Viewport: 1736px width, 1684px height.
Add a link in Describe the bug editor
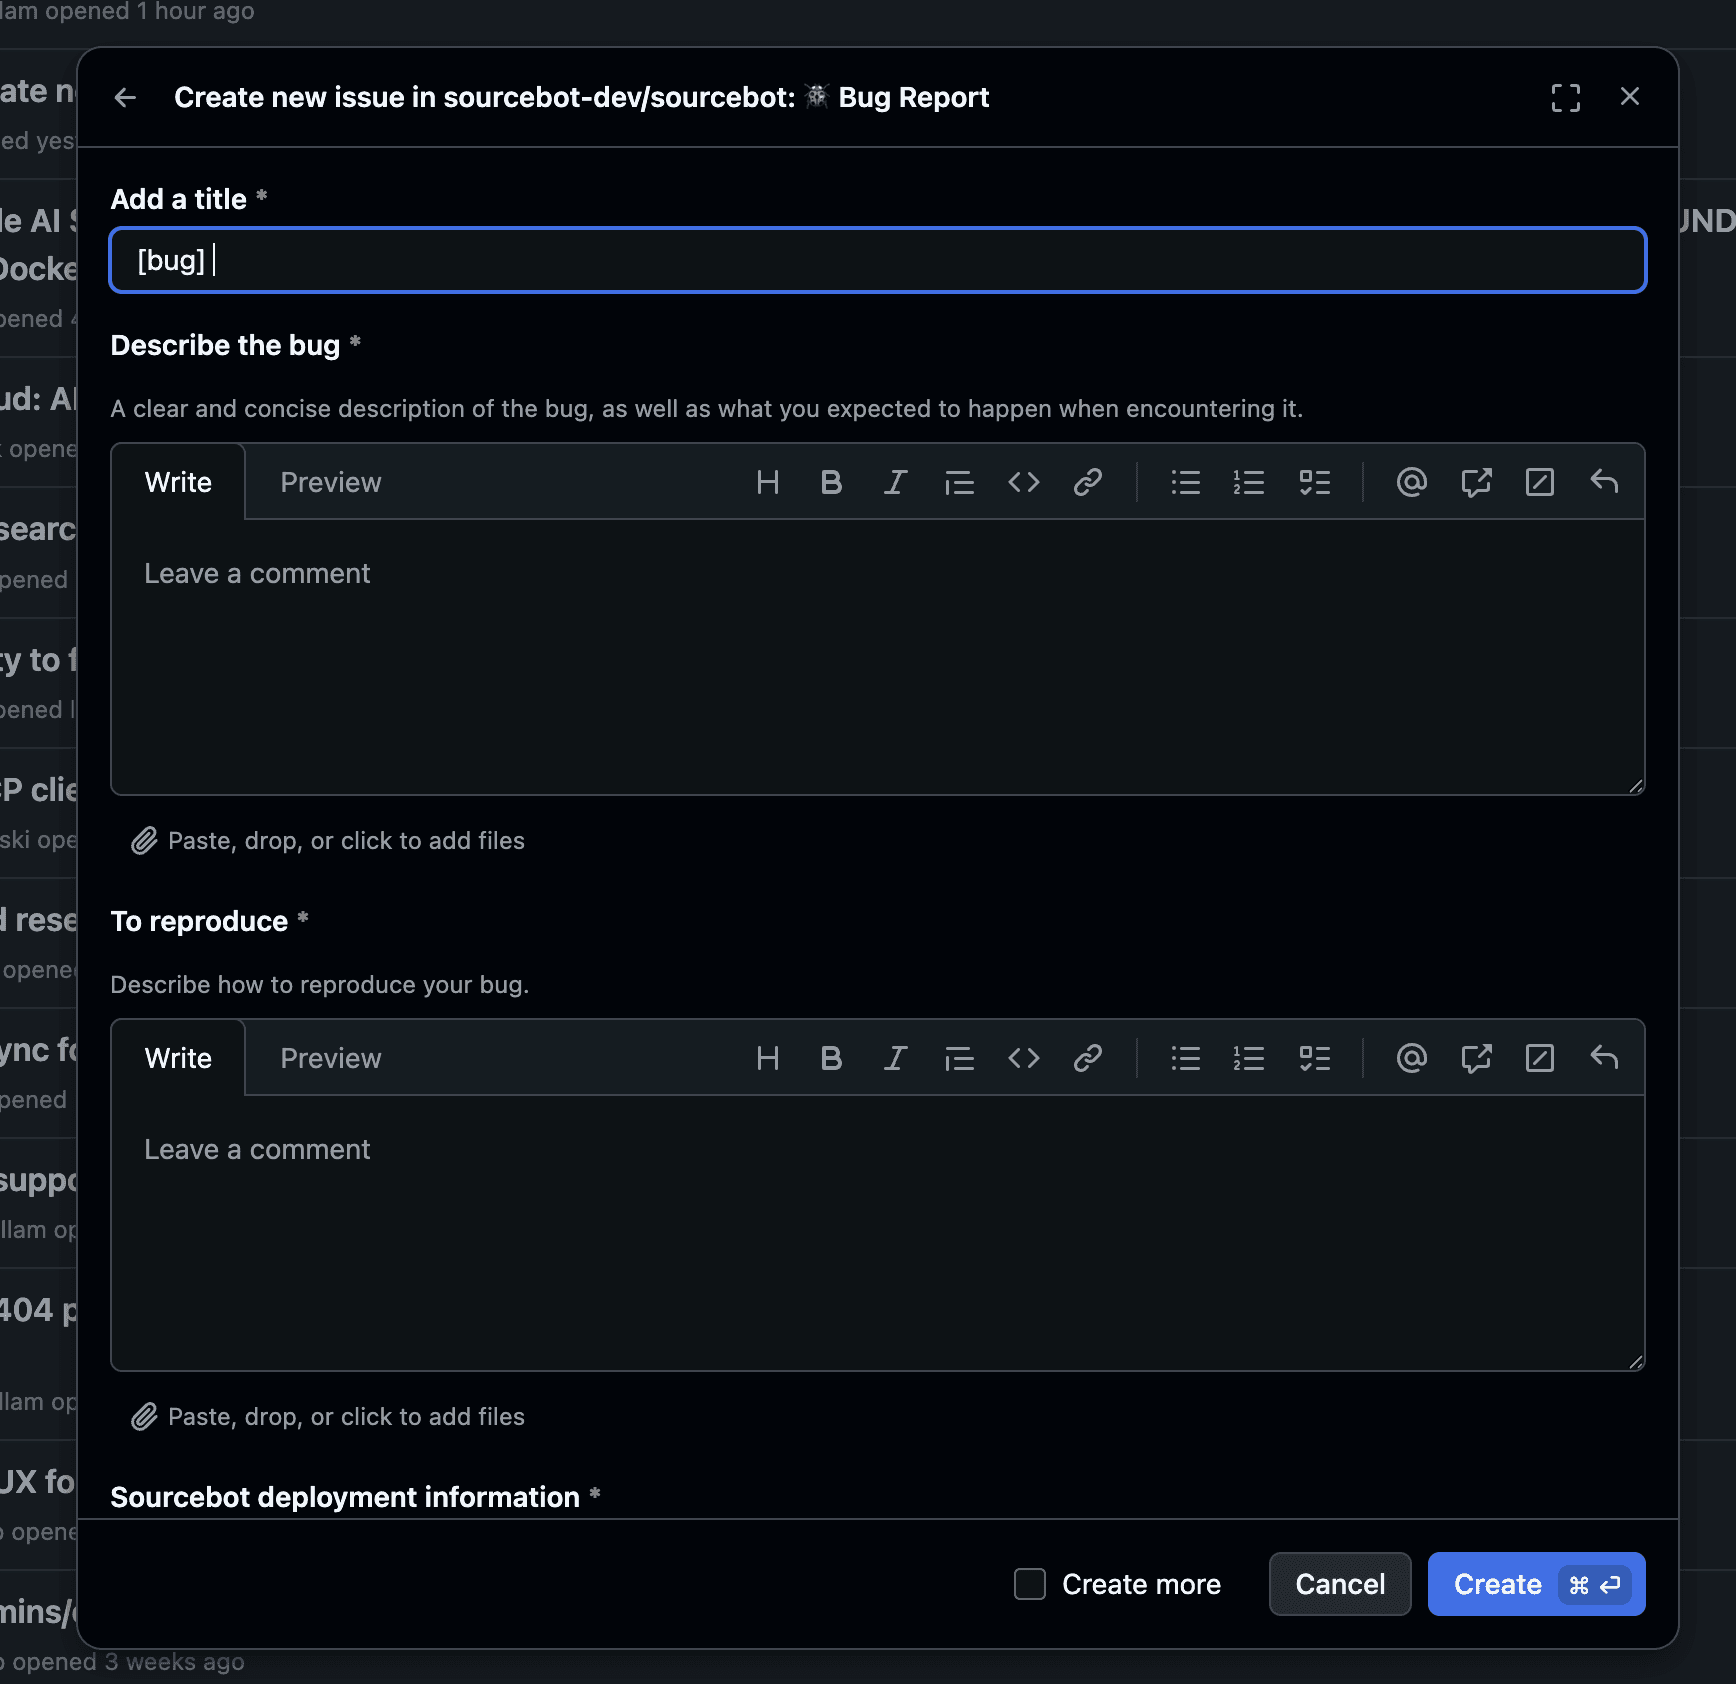1088,482
